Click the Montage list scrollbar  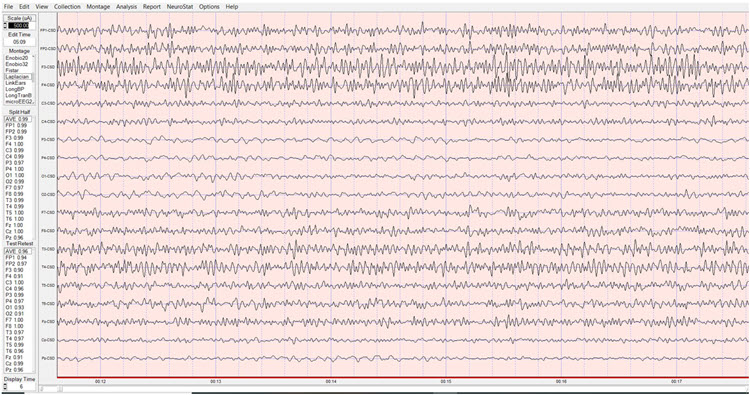point(33,79)
